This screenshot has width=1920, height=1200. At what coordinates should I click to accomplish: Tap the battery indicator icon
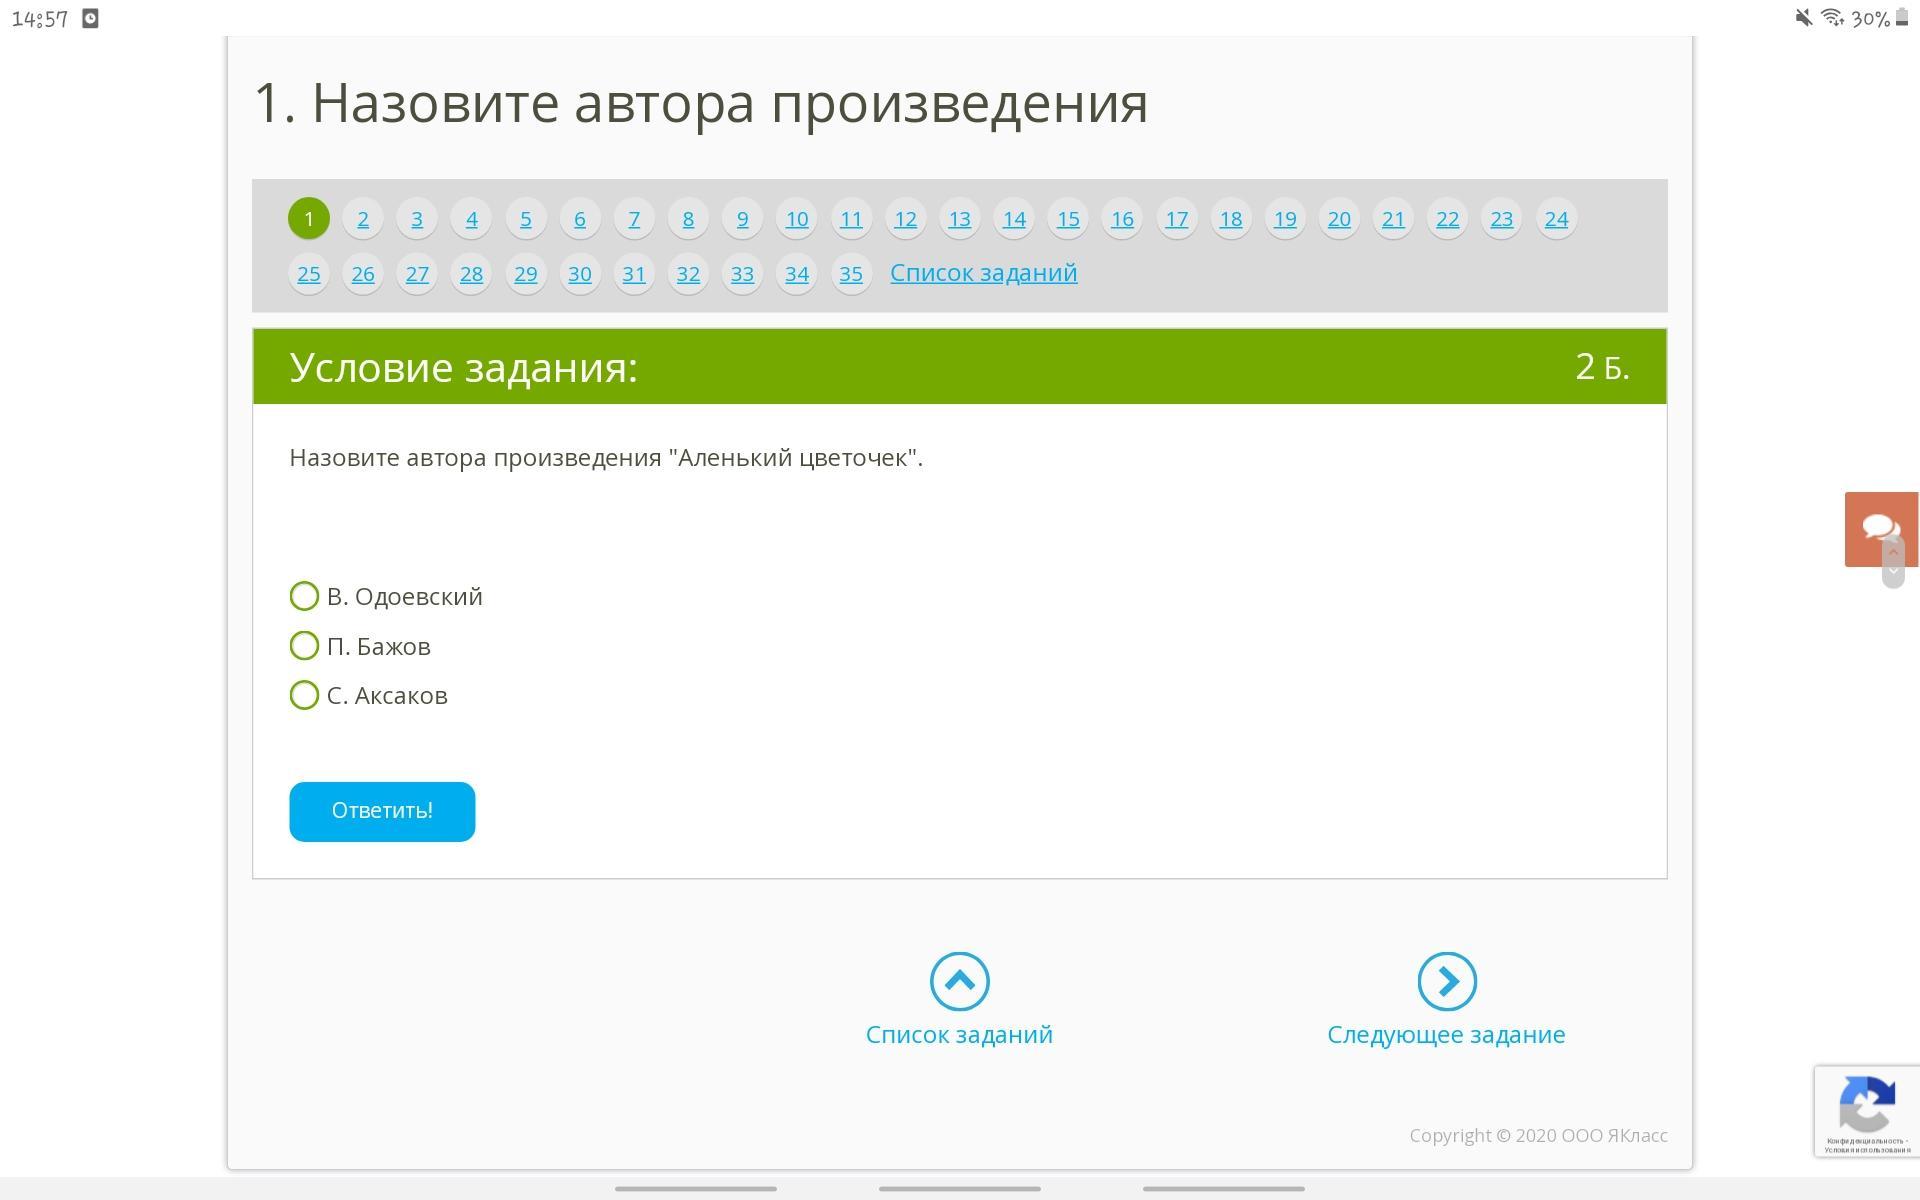(1902, 18)
